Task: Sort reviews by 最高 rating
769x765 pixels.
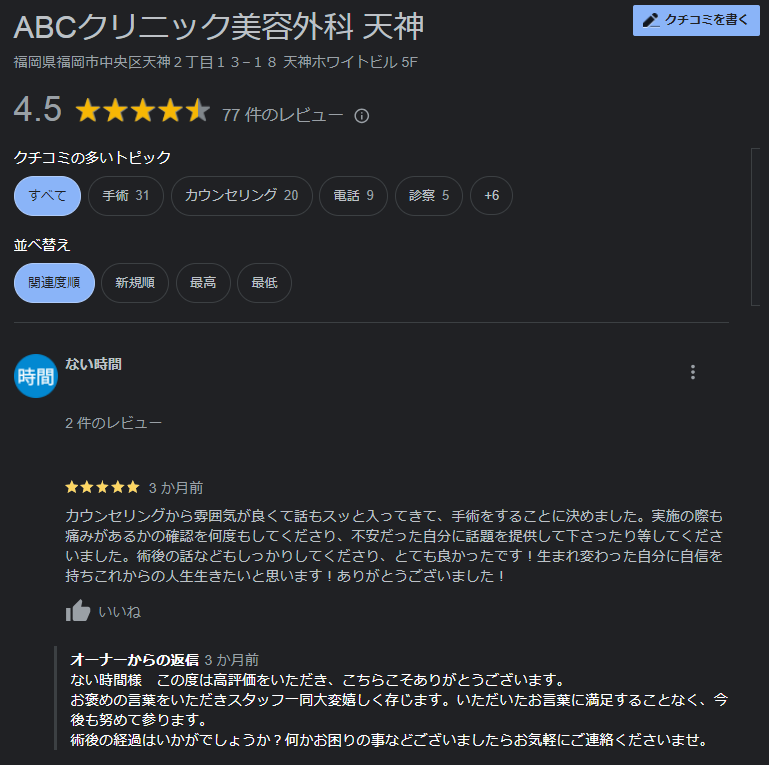Action: pyautogui.click(x=203, y=283)
